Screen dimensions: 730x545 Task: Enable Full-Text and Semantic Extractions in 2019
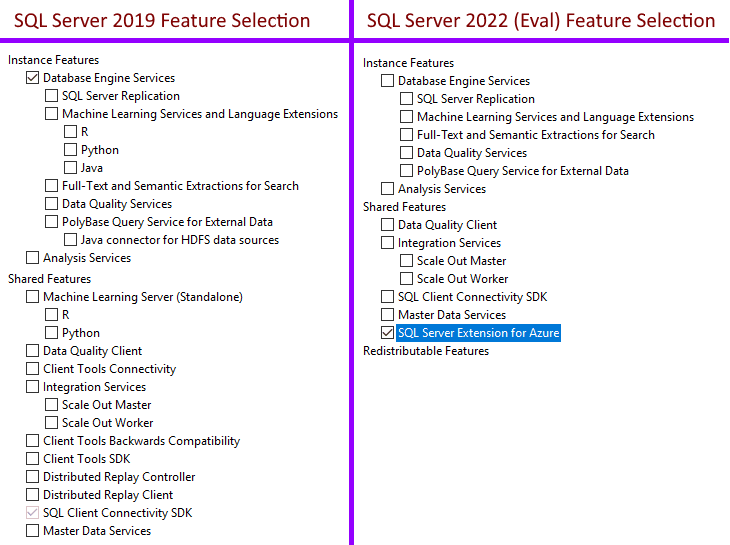coord(51,186)
